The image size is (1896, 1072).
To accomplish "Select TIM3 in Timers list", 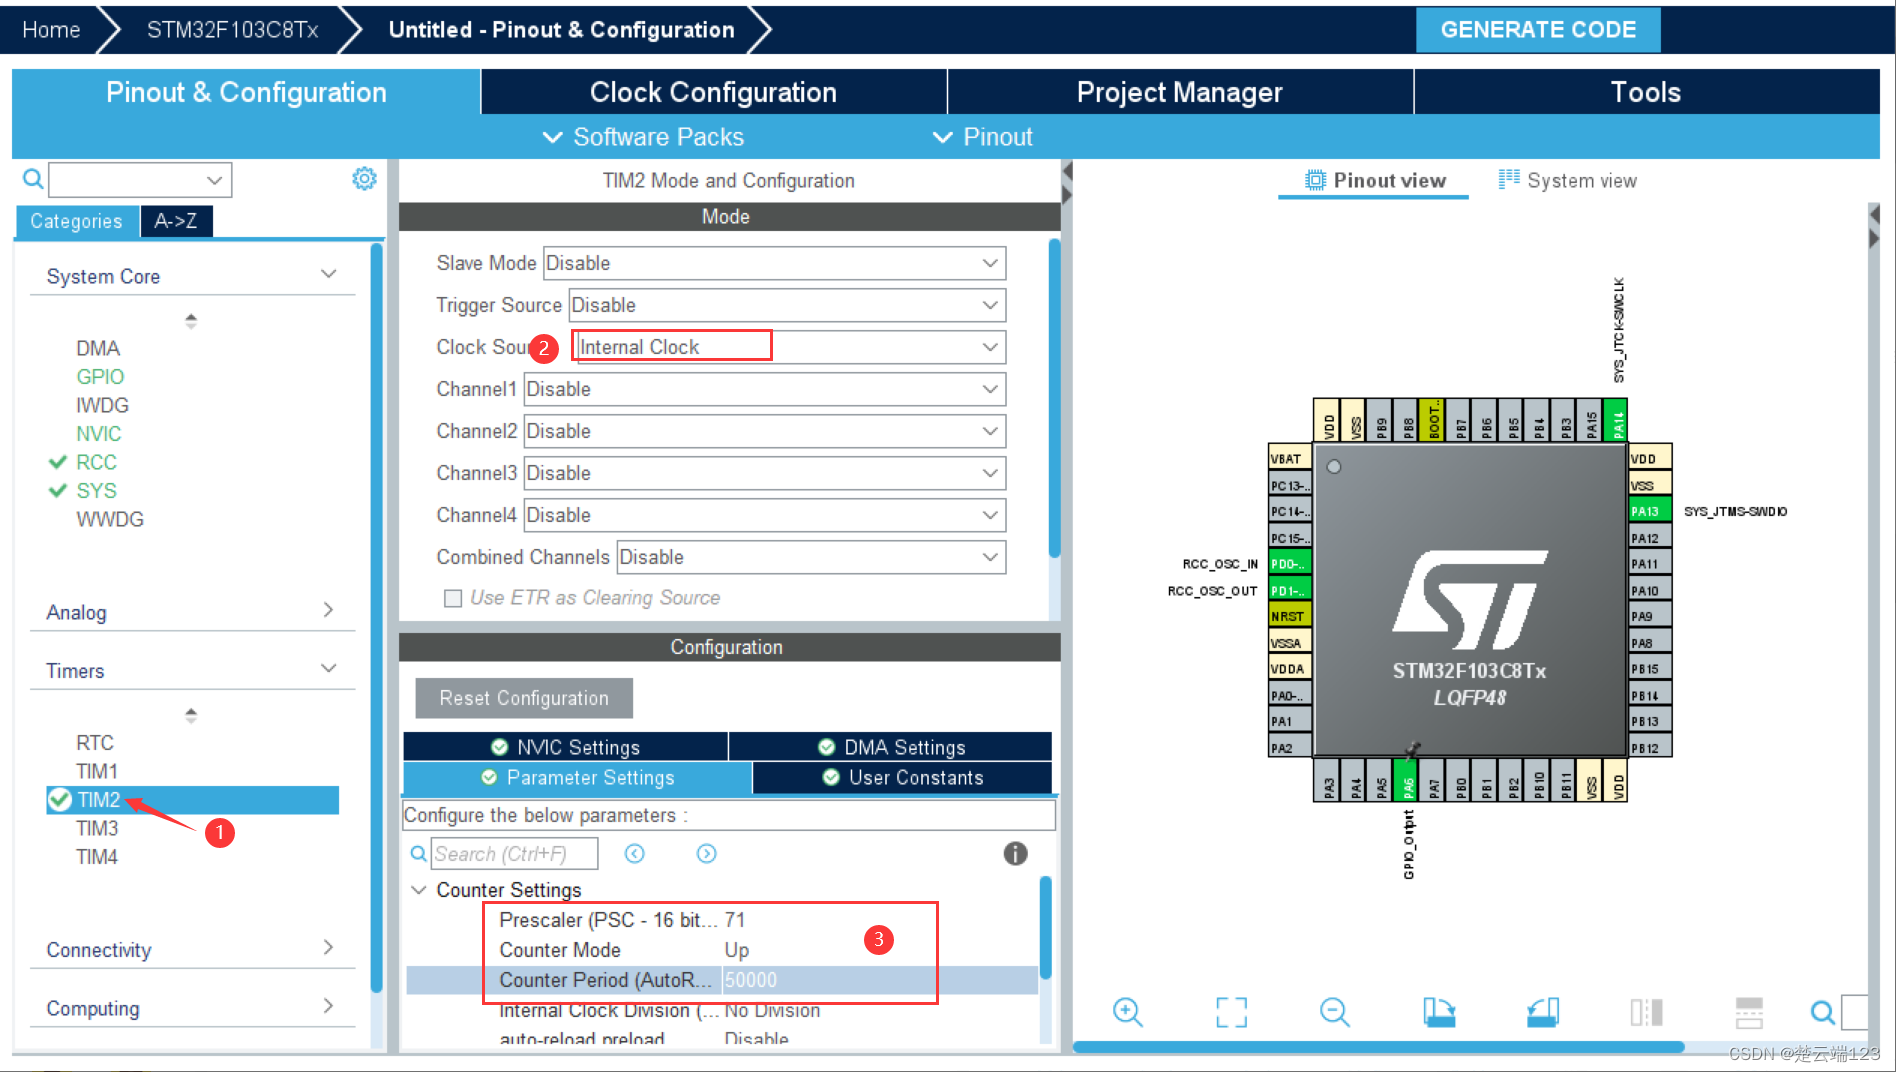I will (97, 828).
